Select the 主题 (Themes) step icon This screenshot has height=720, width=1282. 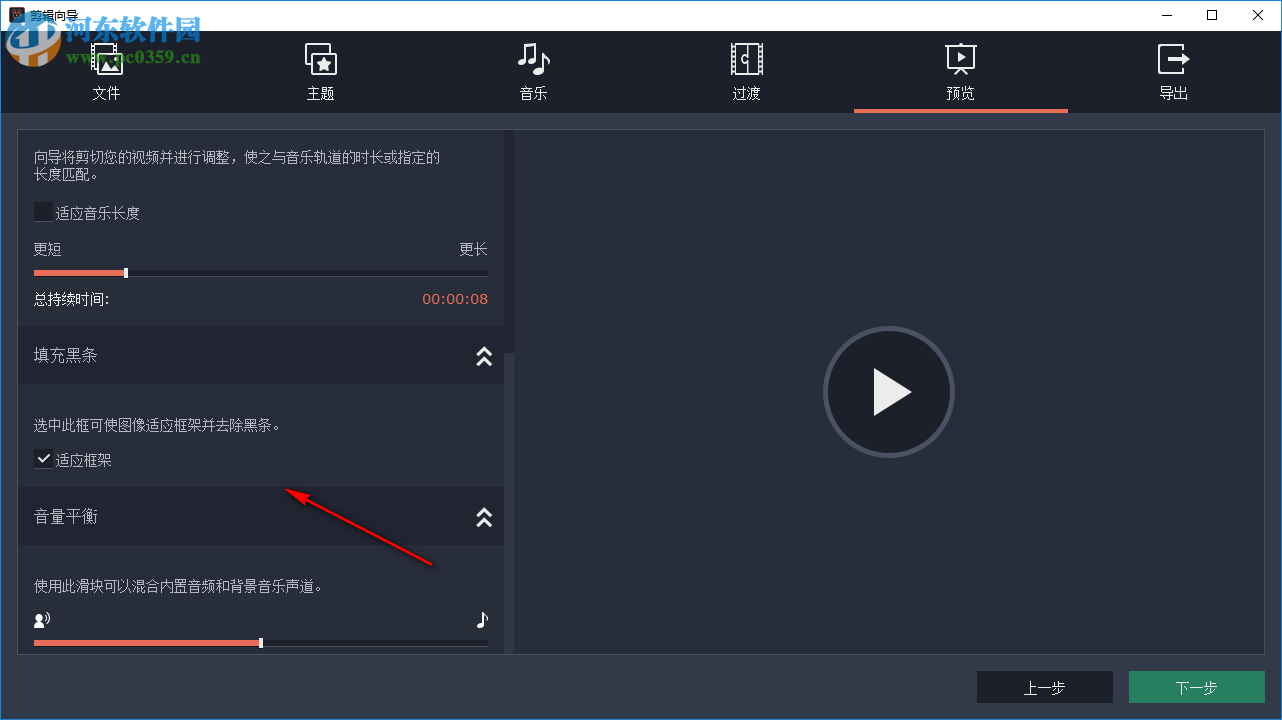click(x=320, y=58)
